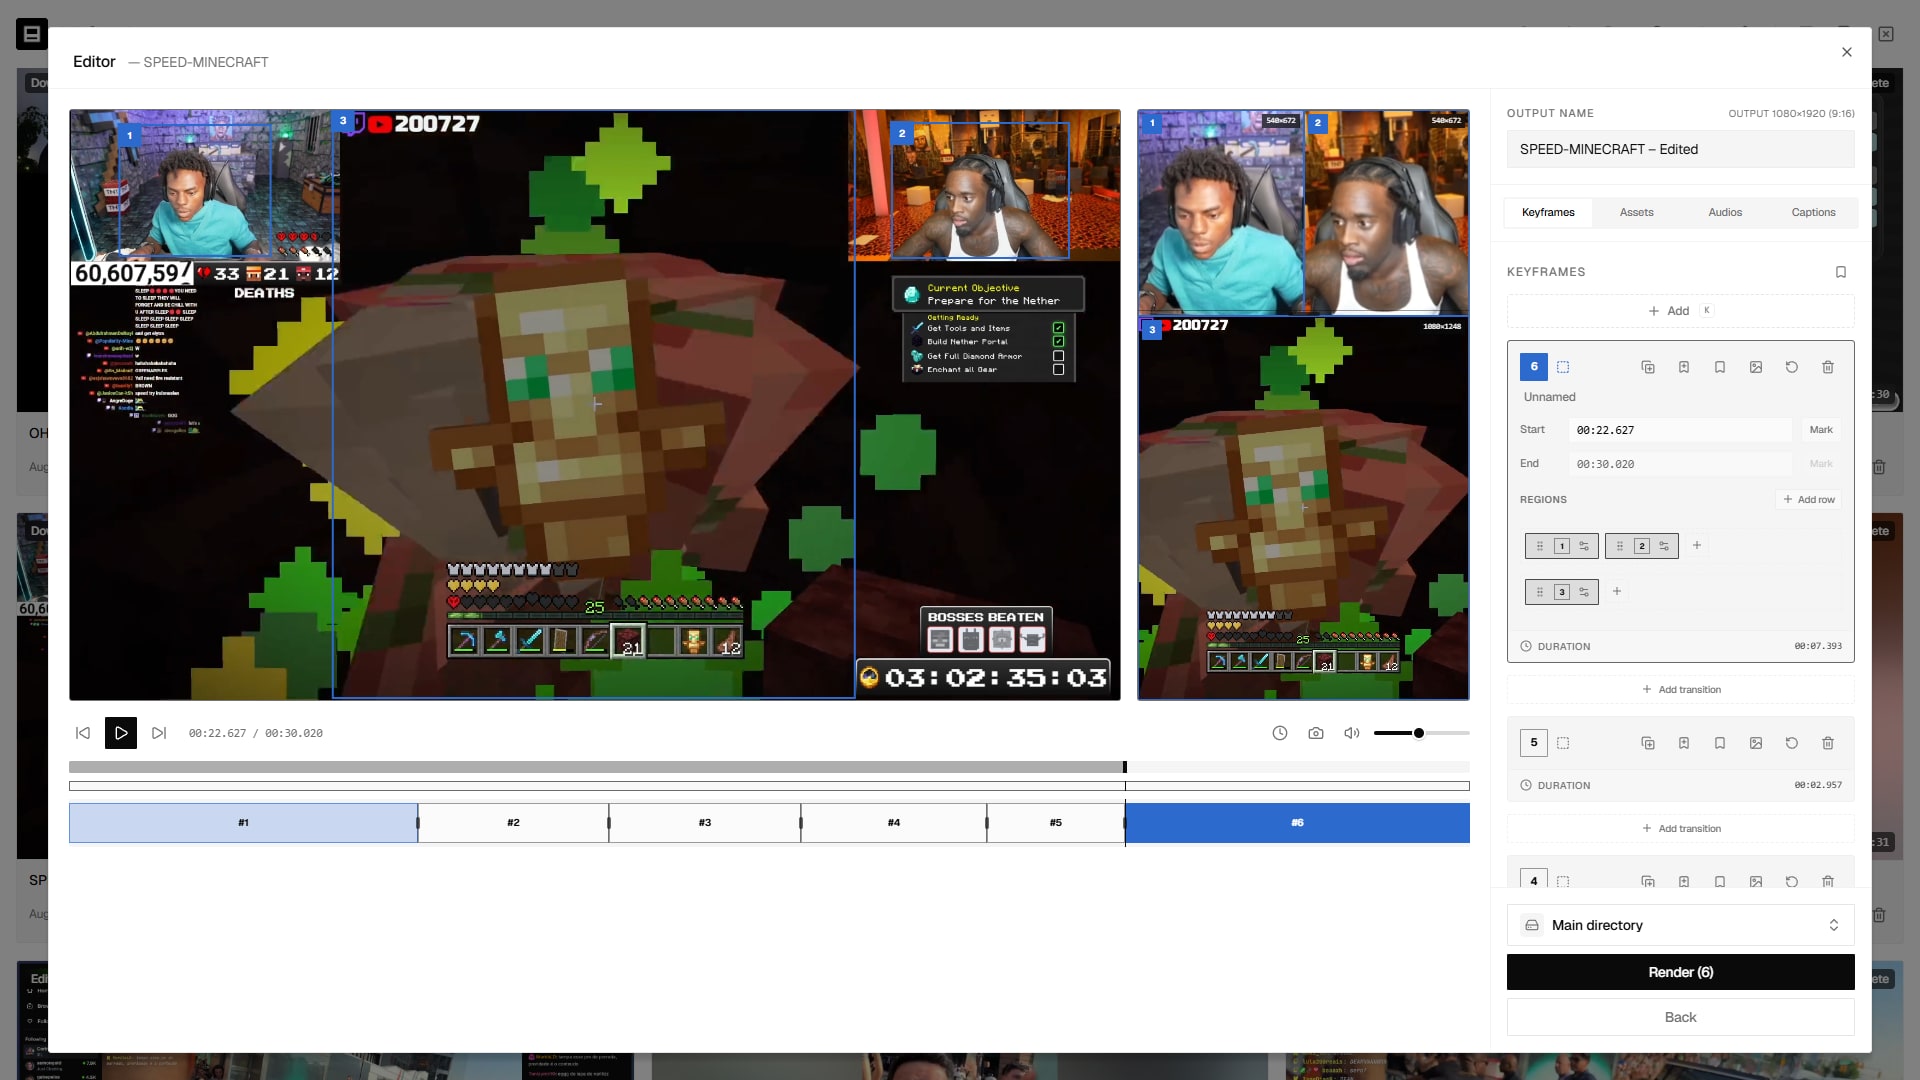Click the drag handle of region 3
This screenshot has width=1920, height=1080.
click(1540, 592)
